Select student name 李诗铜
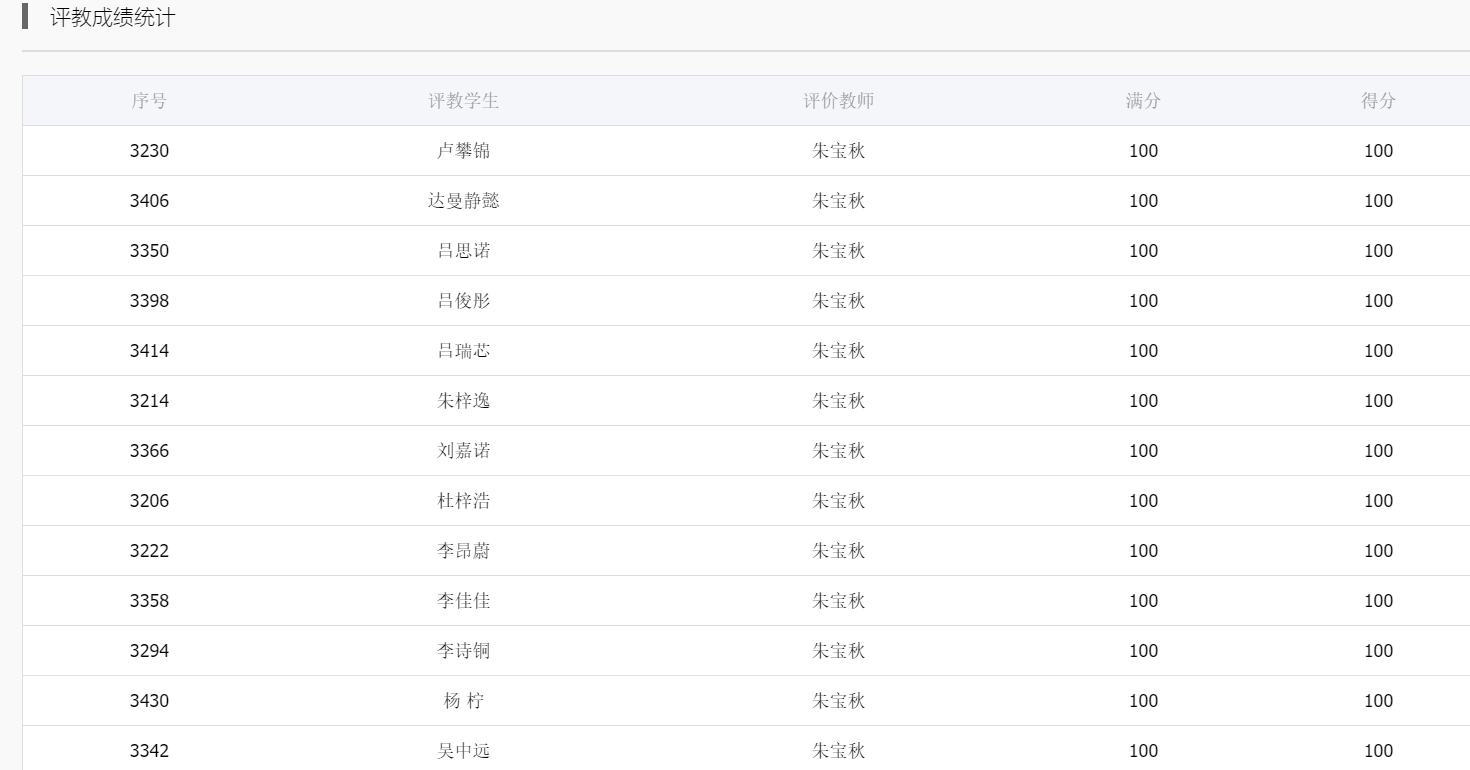Screen dimensions: 1470x770 463,651
